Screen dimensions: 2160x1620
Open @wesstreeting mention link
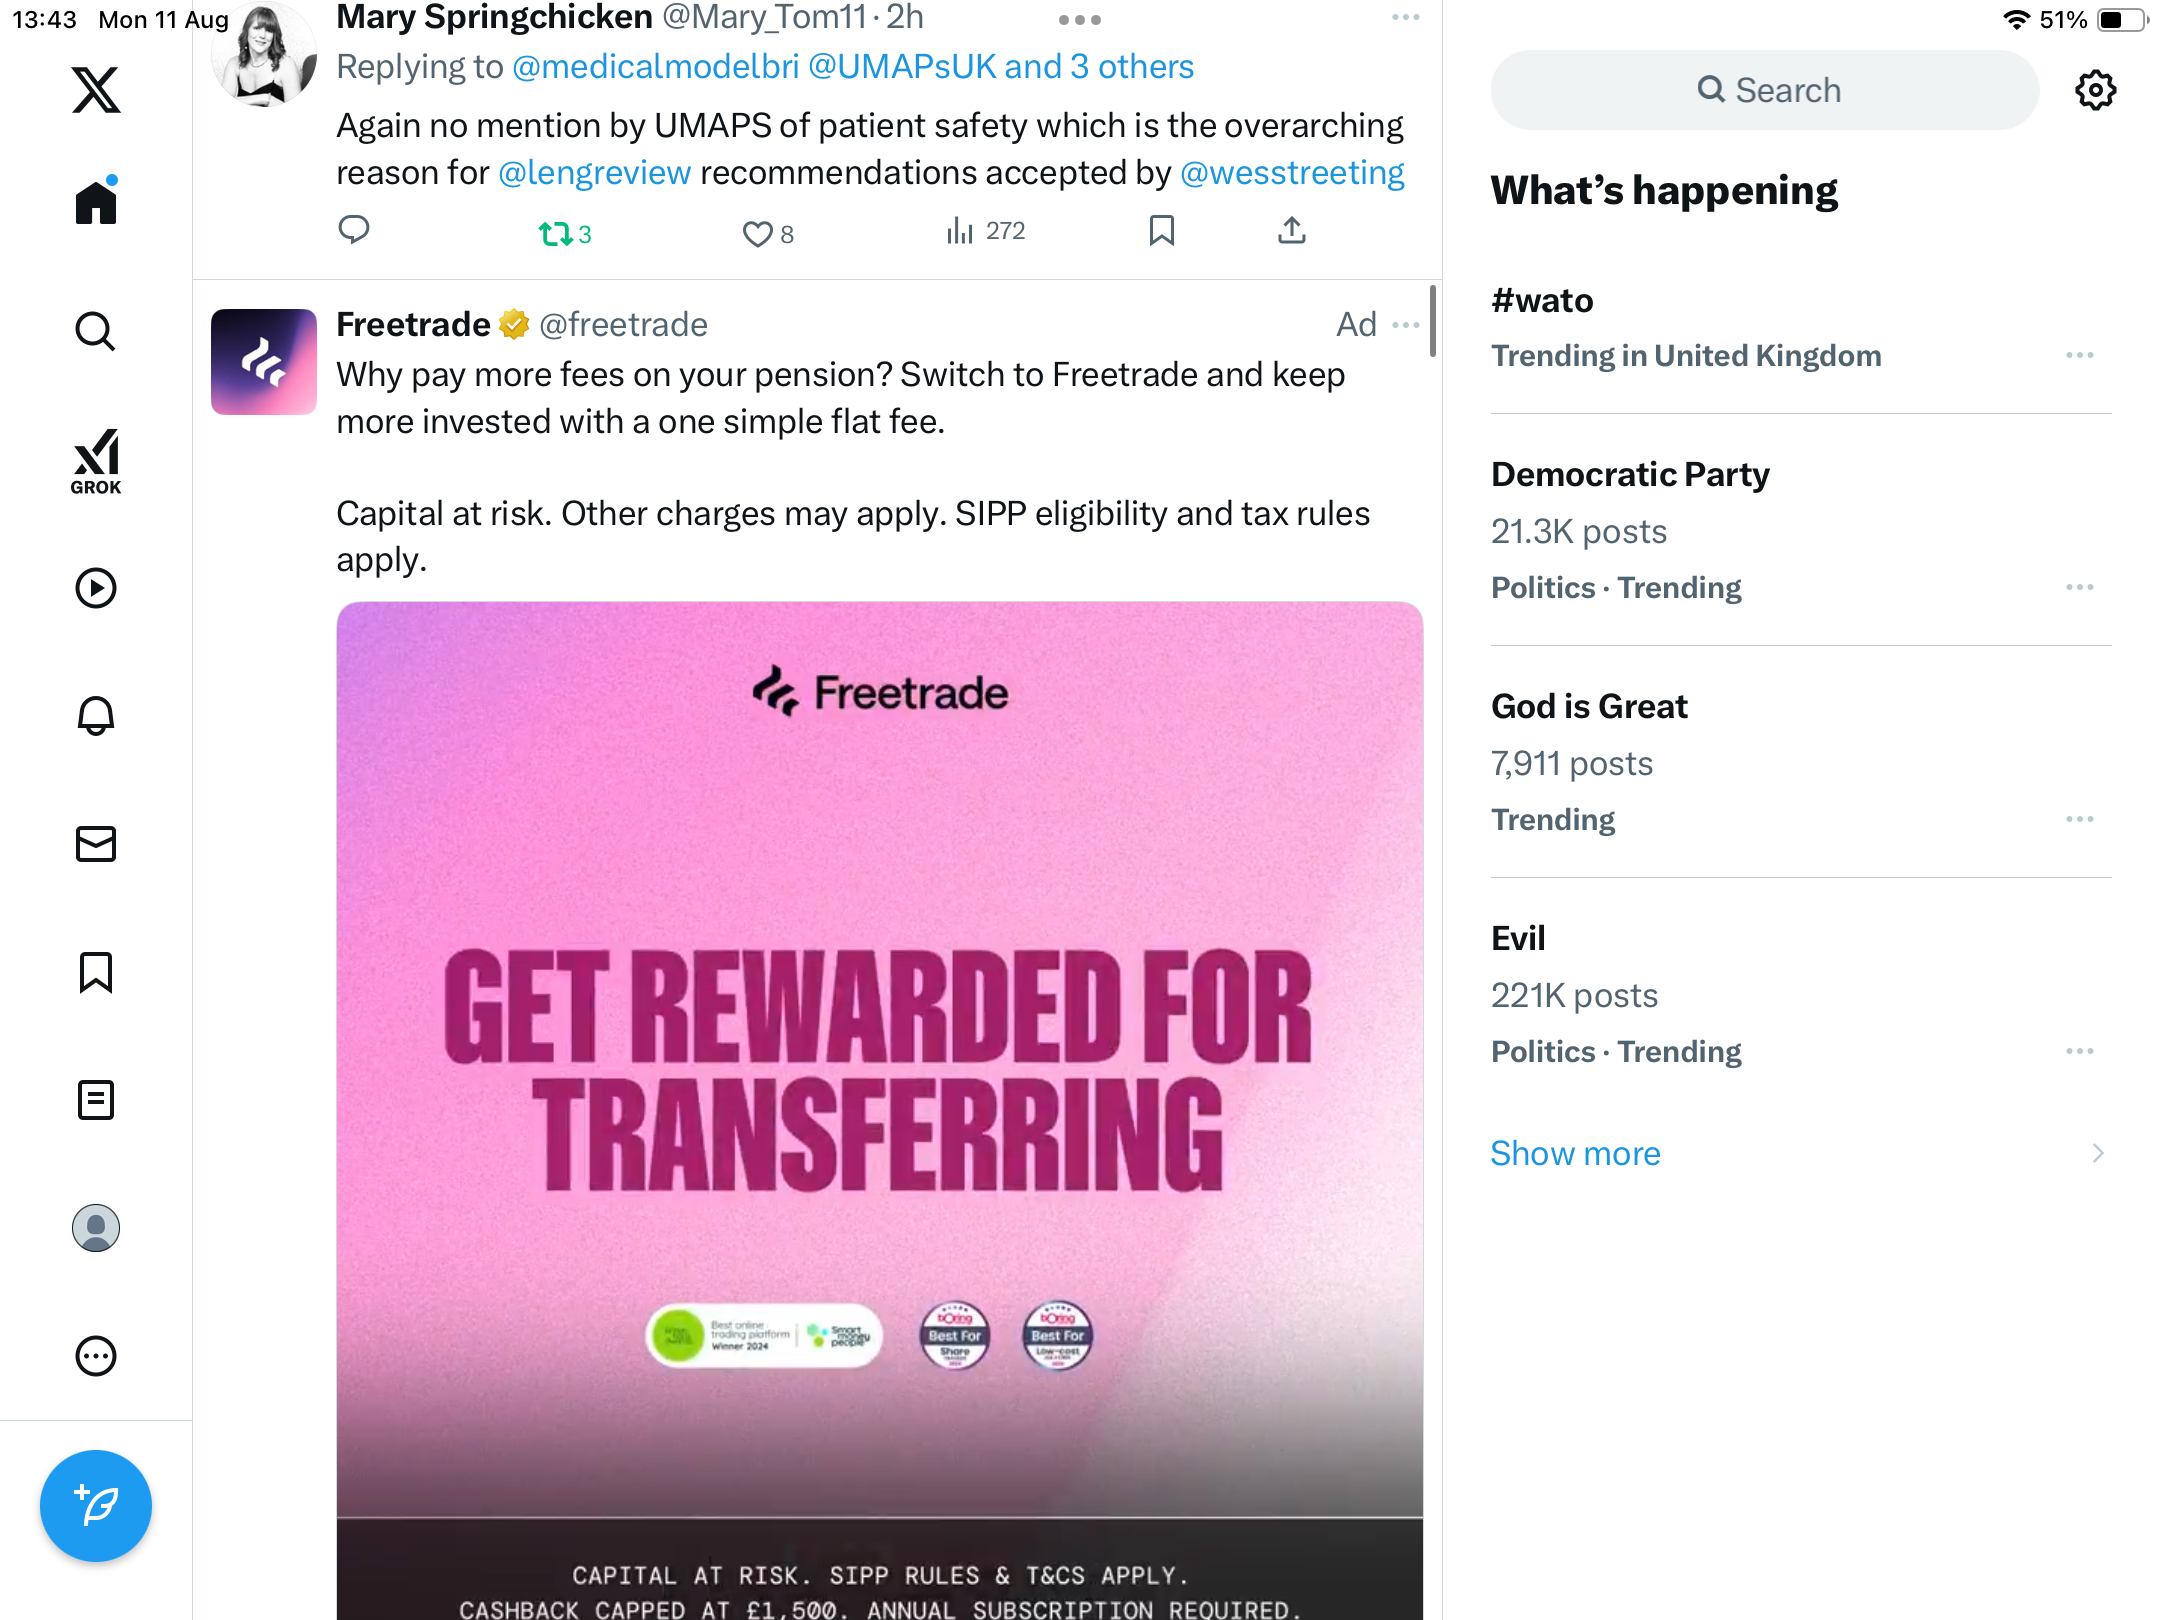pos(1292,173)
